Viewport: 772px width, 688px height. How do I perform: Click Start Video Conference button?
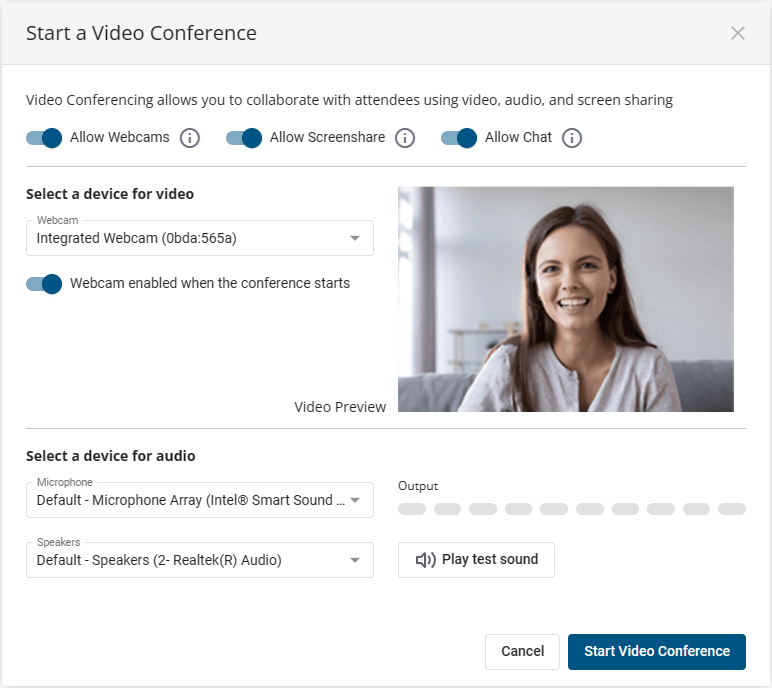(x=657, y=652)
